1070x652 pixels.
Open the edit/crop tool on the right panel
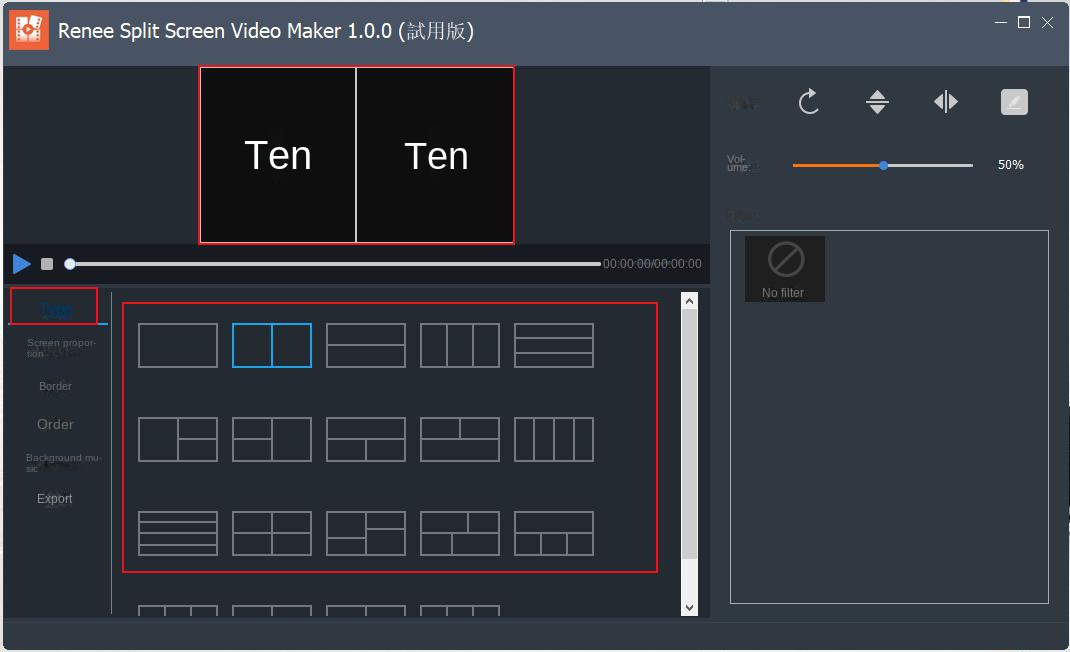[1013, 101]
